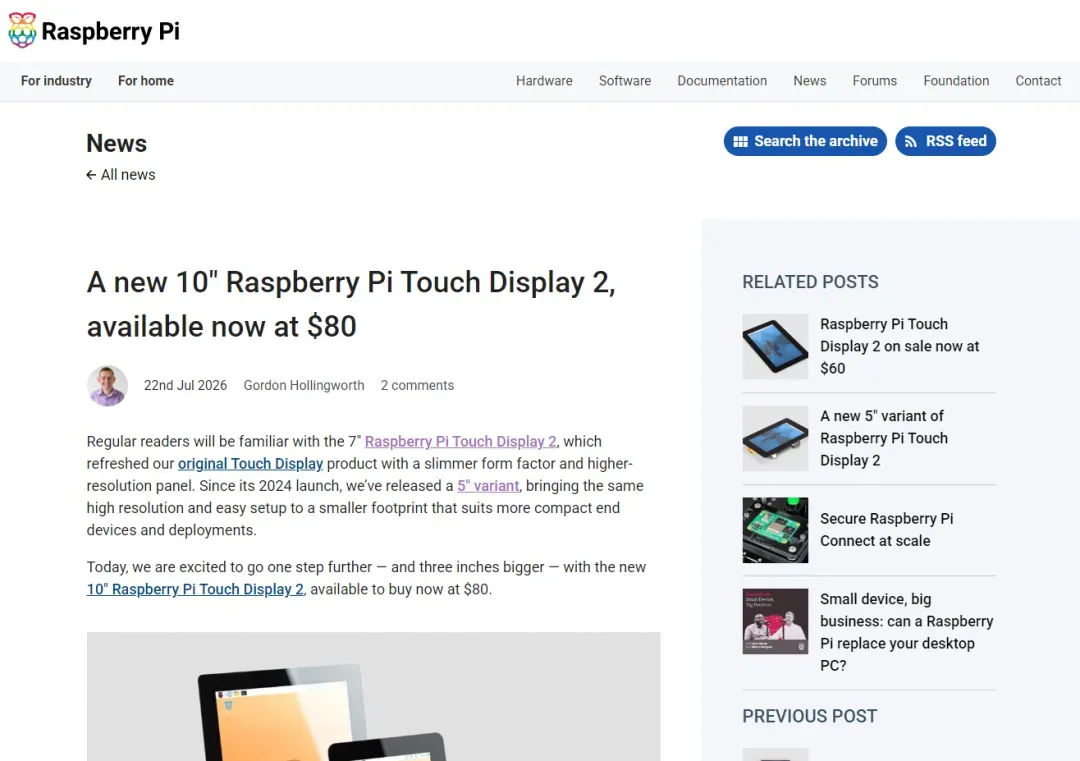This screenshot has height=761, width=1080.
Task: Open the Small device, big business thumbnail
Action: tap(775, 621)
